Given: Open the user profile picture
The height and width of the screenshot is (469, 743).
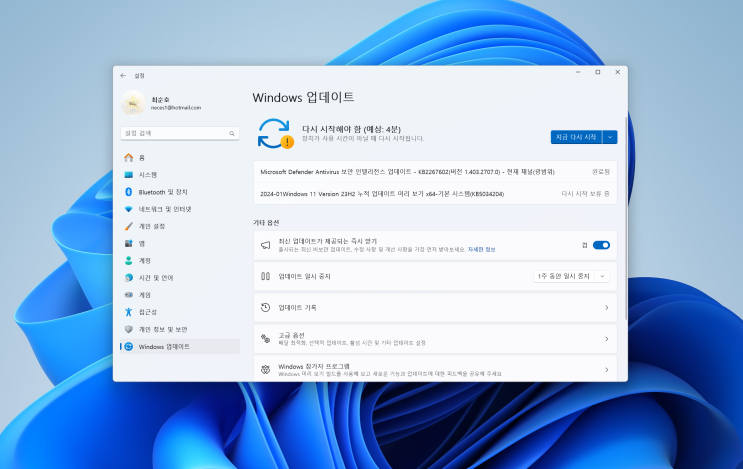Looking at the screenshot, I should [133, 103].
